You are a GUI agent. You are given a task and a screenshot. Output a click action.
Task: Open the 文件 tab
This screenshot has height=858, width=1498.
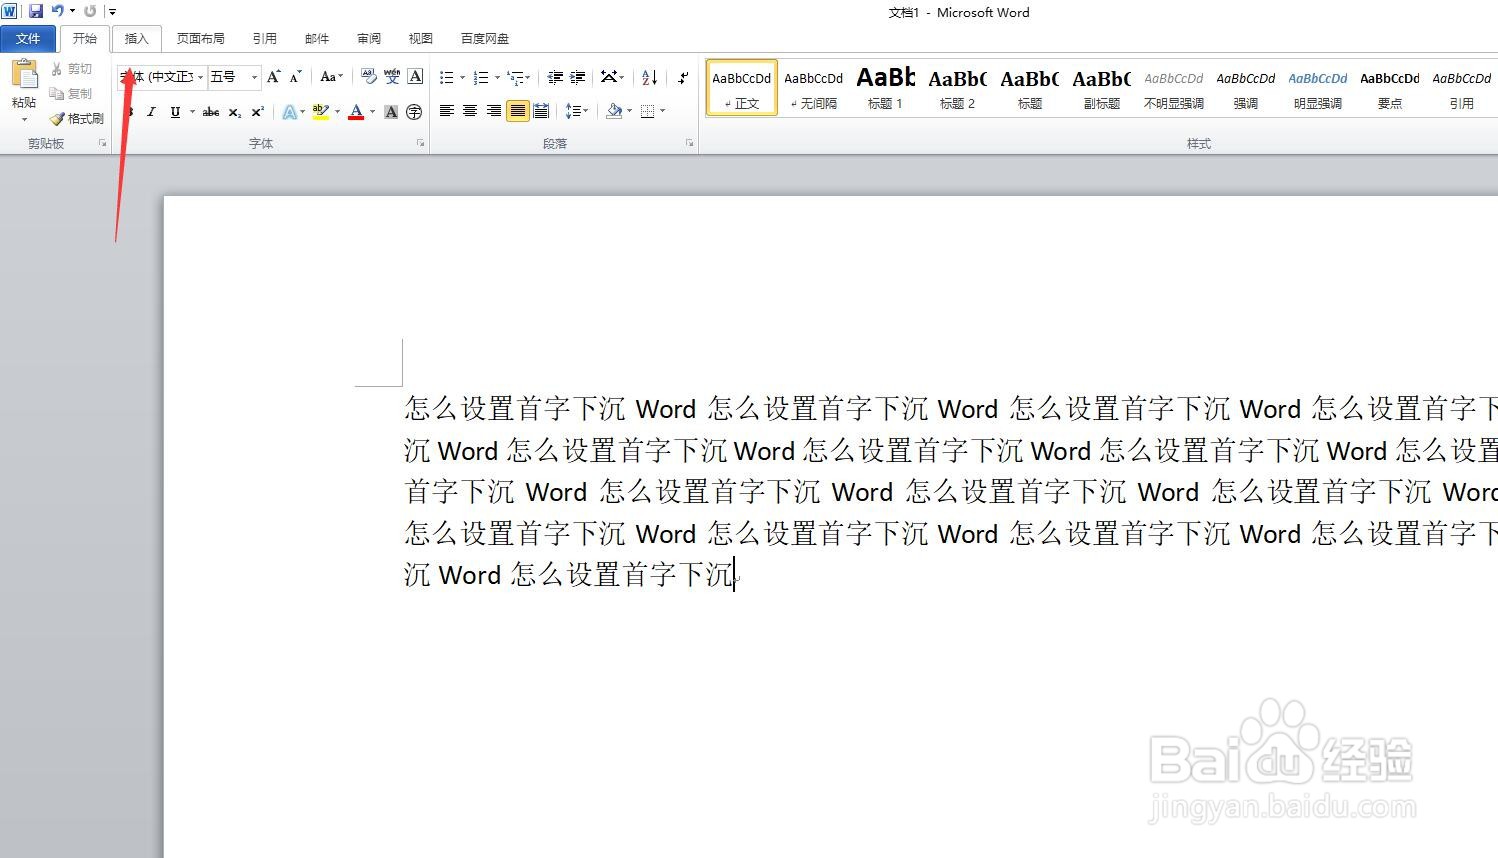tap(28, 39)
